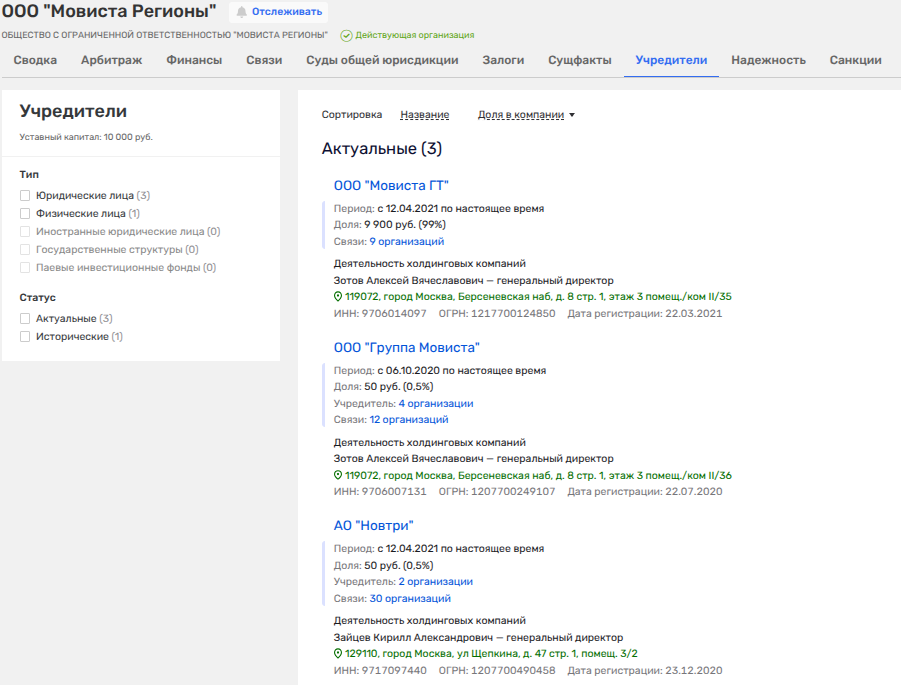901x685 pixels.
Task: Go to Суды общей юрисдикции tab
Action: tap(382, 60)
